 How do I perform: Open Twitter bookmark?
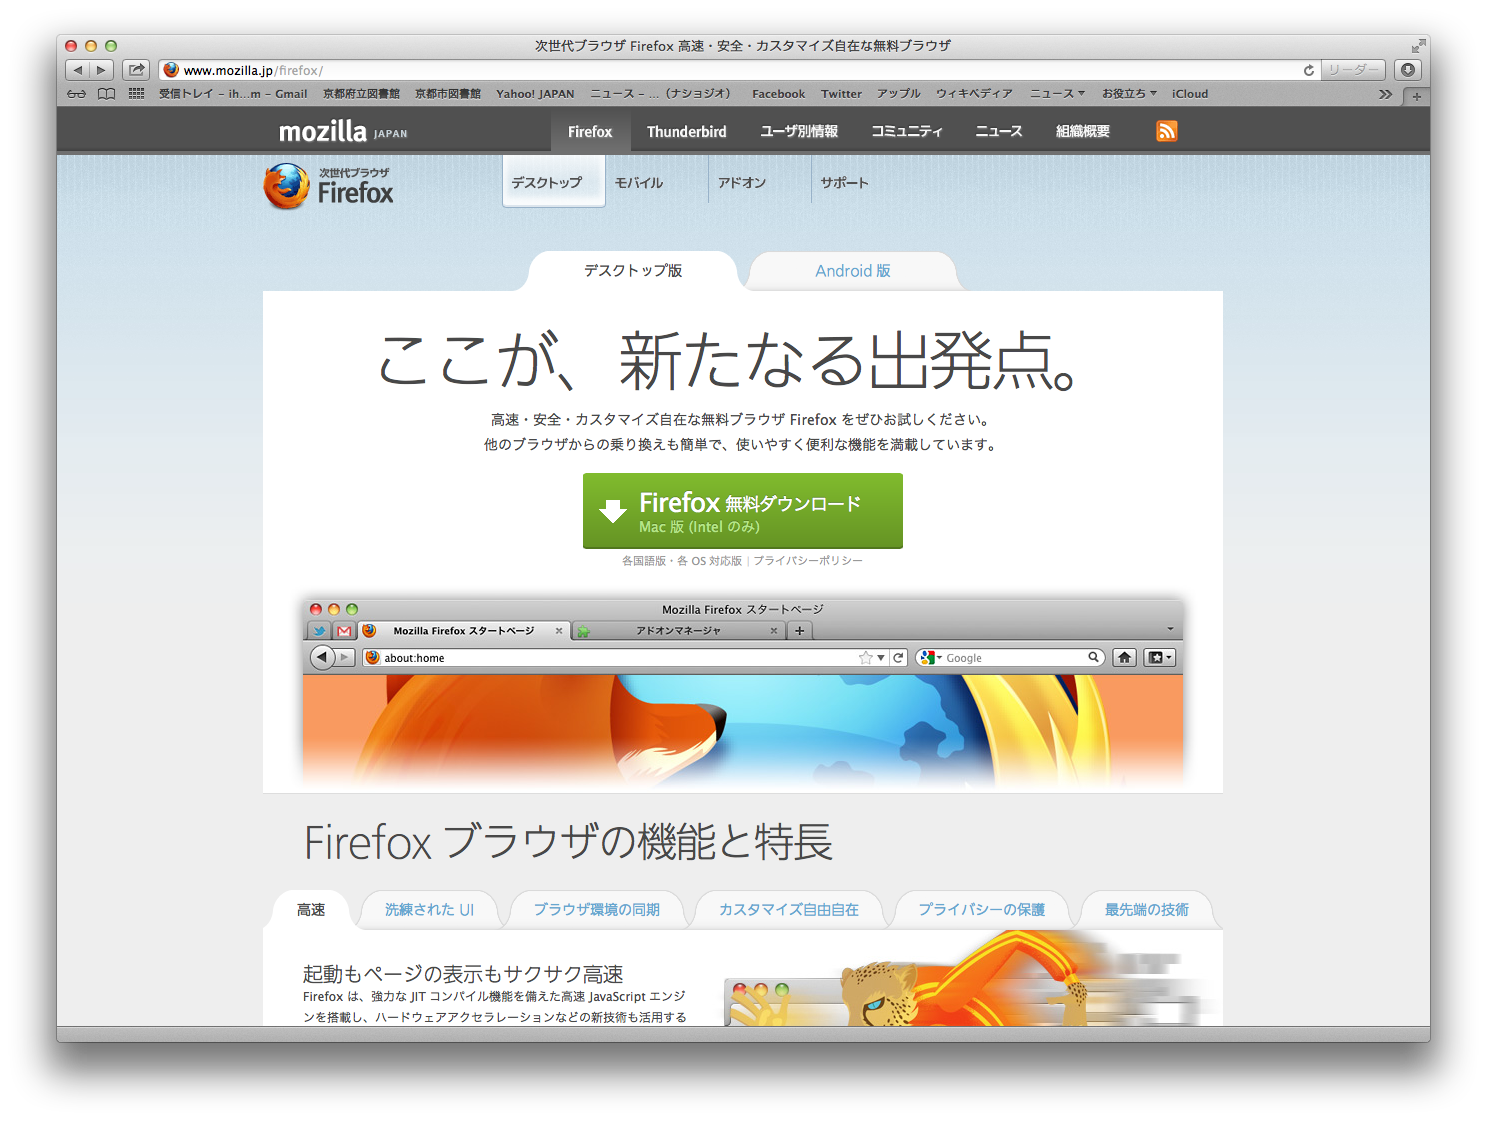tap(841, 94)
